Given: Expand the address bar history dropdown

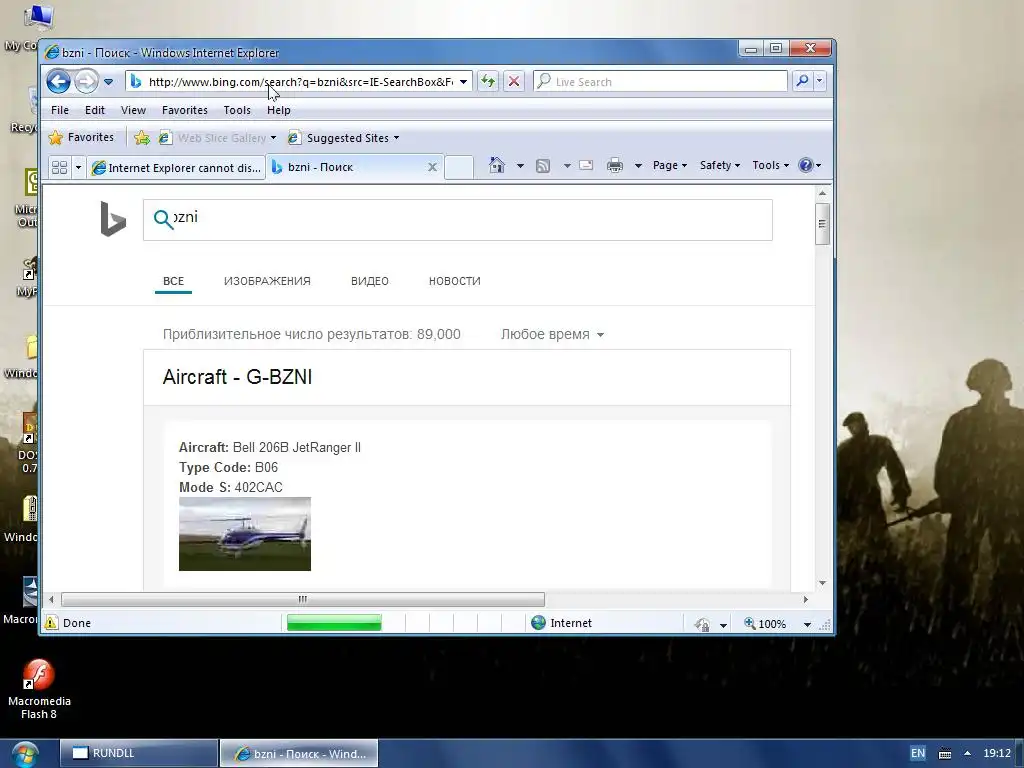Looking at the screenshot, I should (463, 82).
